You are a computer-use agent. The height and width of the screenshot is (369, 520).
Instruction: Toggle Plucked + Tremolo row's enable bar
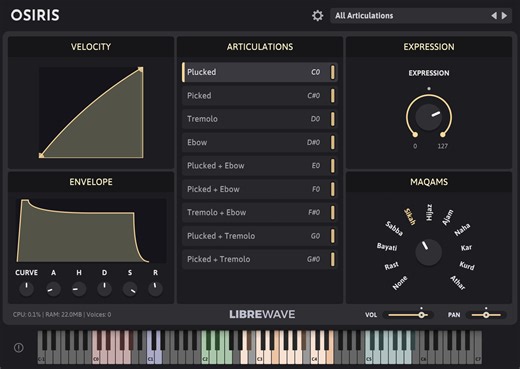click(332, 236)
